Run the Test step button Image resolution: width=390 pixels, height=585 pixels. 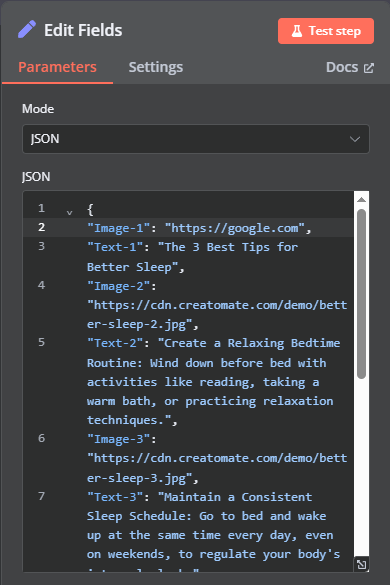(x=326, y=31)
